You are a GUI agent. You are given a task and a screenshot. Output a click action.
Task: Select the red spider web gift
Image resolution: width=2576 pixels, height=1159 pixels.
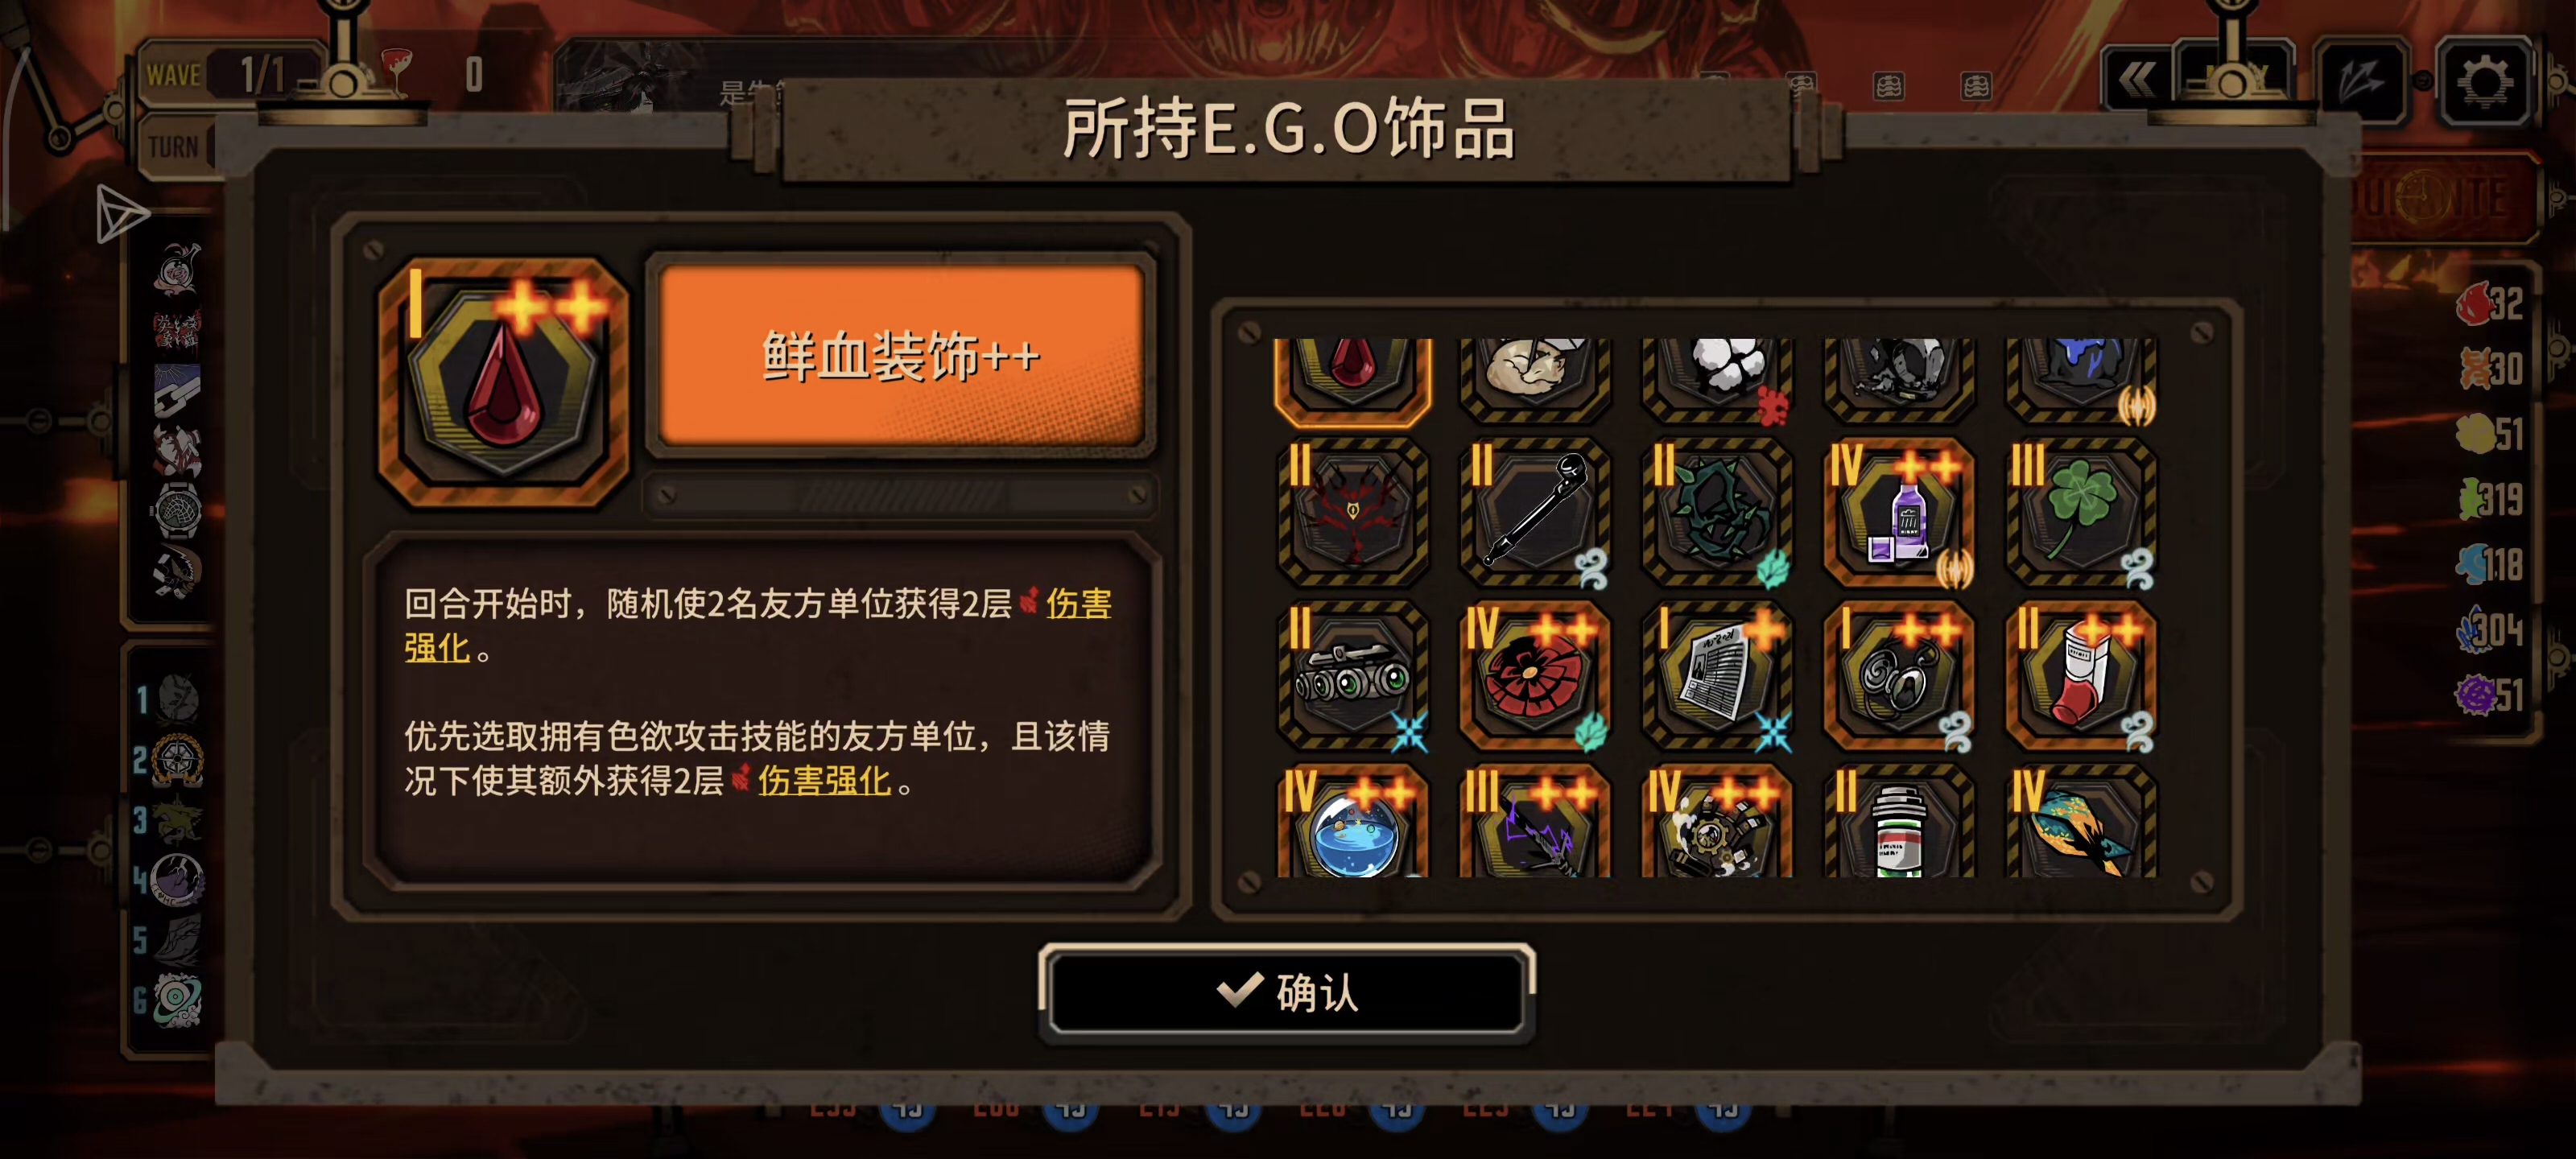pyautogui.click(x=1535, y=675)
